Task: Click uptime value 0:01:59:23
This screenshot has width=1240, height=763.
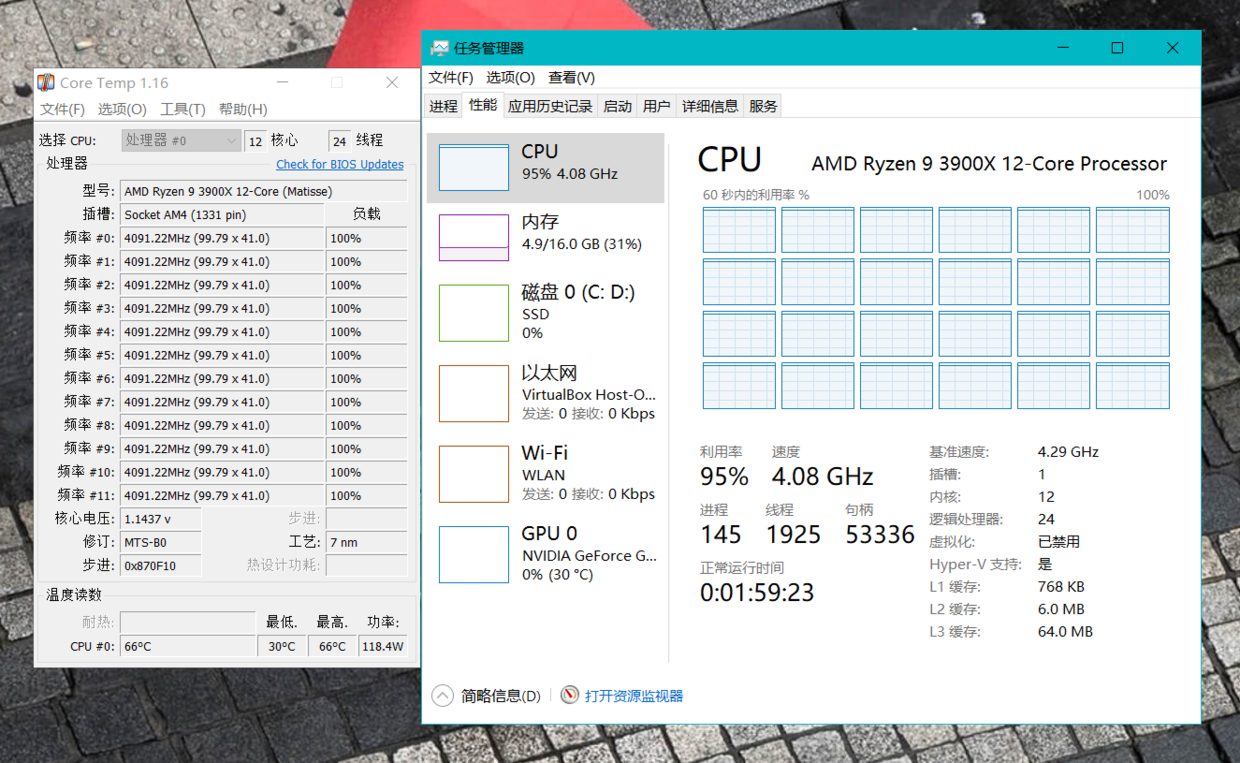Action: 757,592
